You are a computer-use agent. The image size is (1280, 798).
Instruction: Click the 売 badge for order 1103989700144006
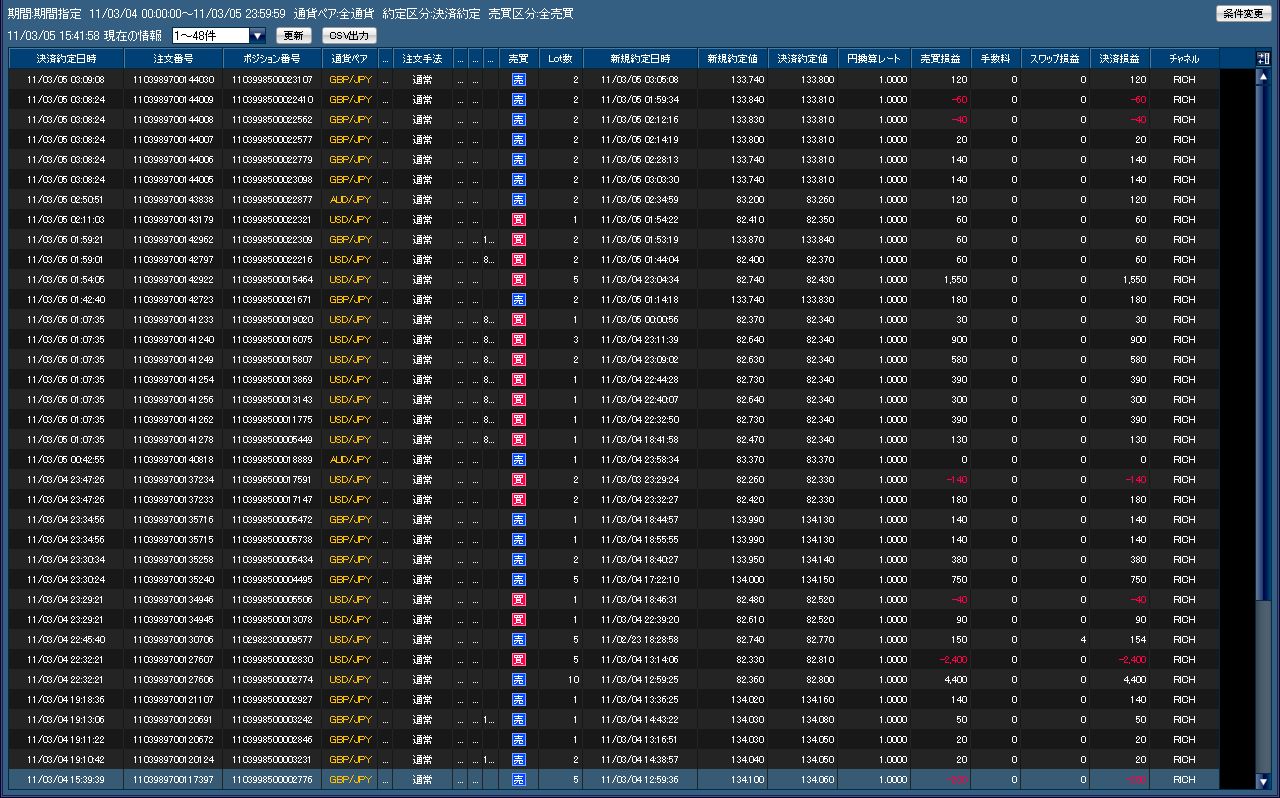(518, 159)
